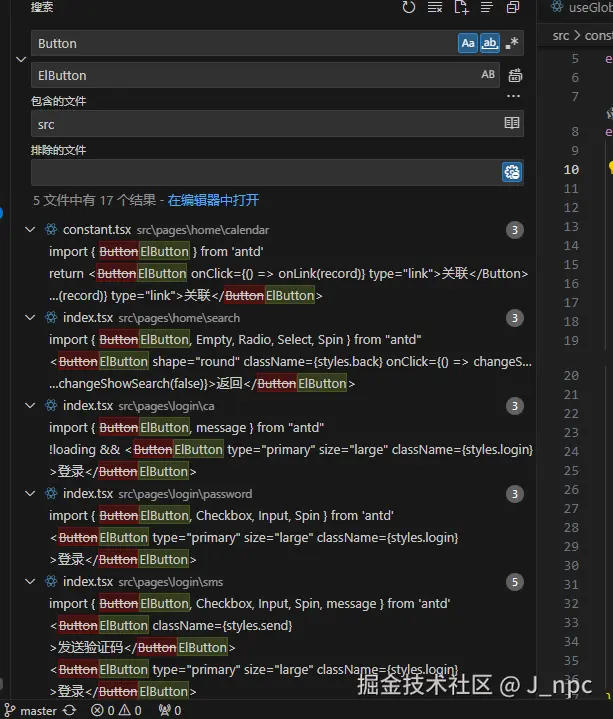This screenshot has width=613, height=719.
Task: Collapse the replace field chevron
Action: (x=21, y=59)
